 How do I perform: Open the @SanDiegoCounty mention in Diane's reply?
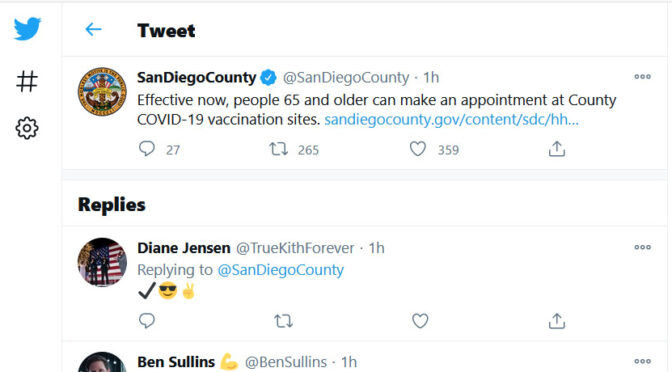281,270
